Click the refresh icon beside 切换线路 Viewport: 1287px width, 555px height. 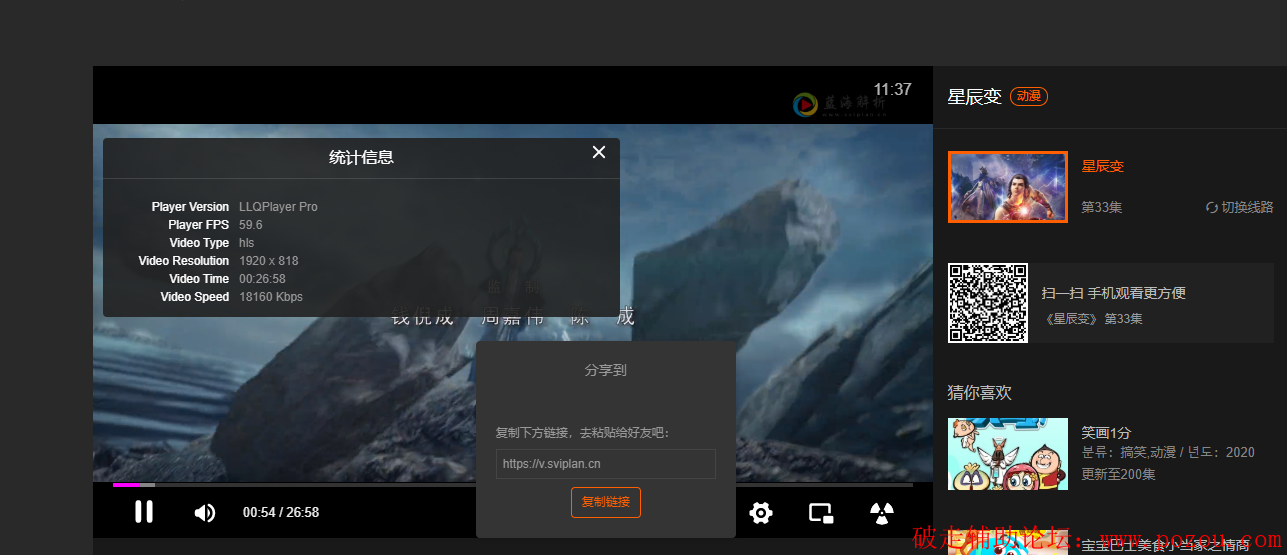(1212, 208)
